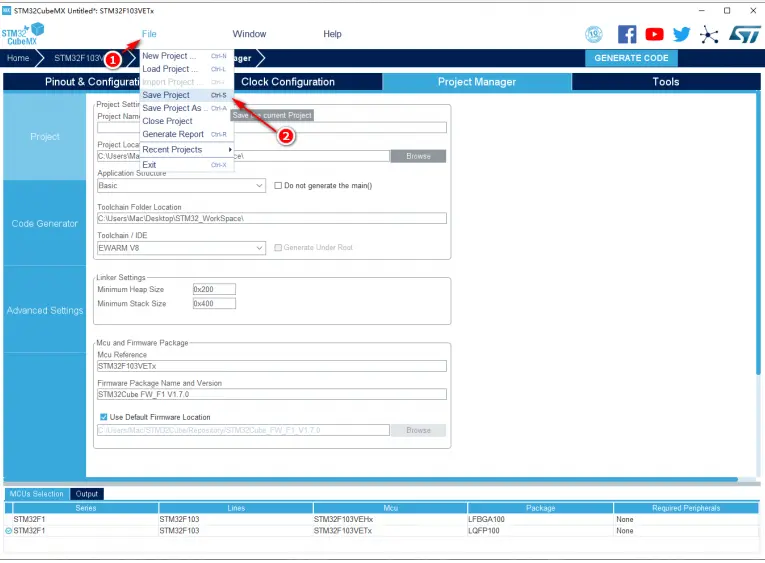
Task: Toggle Generate Under Root checkbox
Action: click(278, 247)
